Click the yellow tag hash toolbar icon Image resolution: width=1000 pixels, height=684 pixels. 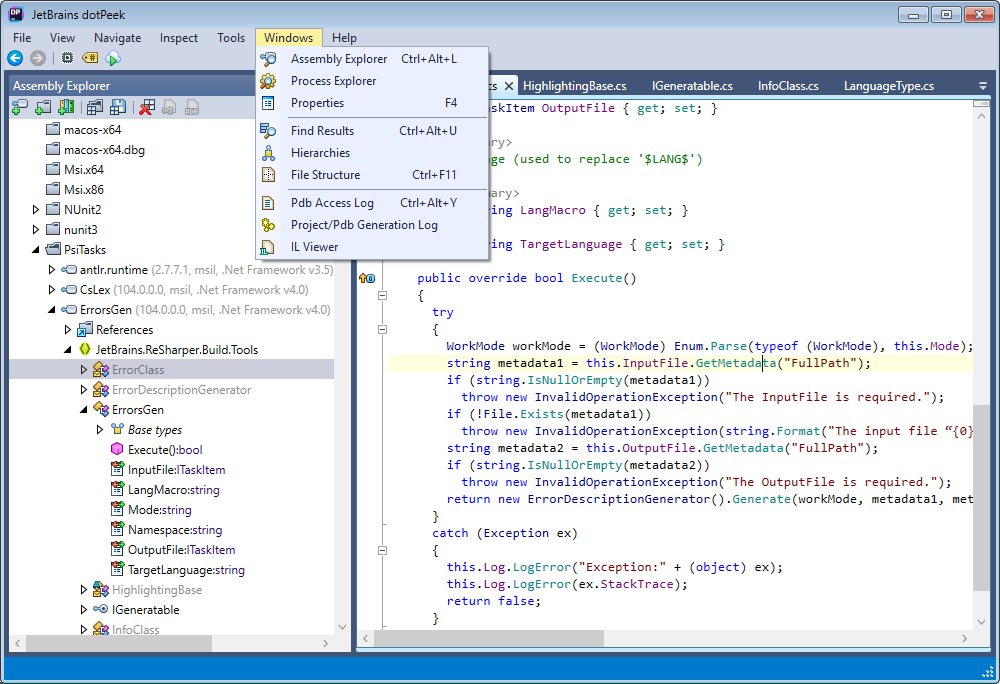pos(90,59)
